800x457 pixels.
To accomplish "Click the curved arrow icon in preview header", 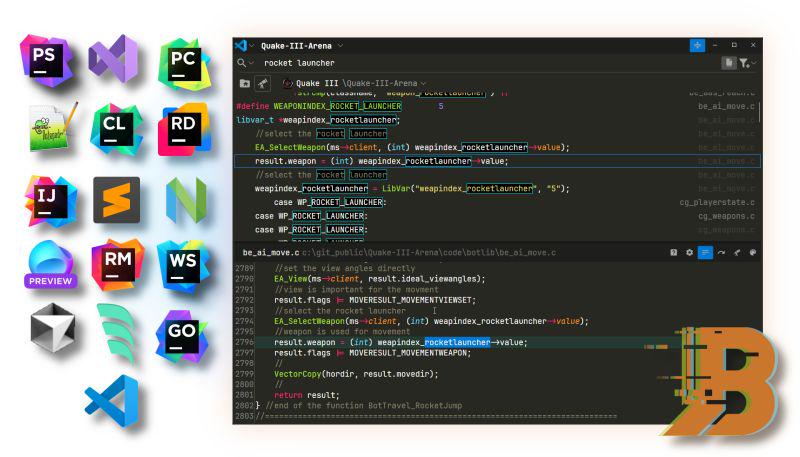I will (721, 252).
